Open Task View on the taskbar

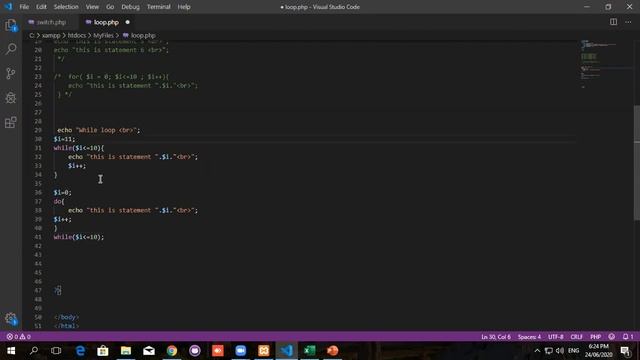[56, 351]
